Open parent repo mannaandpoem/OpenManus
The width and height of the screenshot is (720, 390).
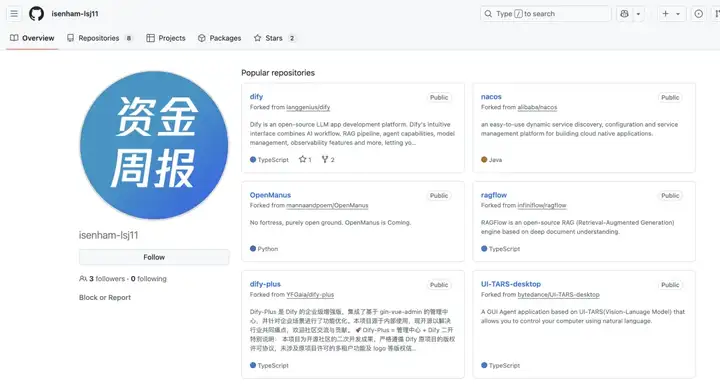click(327, 206)
